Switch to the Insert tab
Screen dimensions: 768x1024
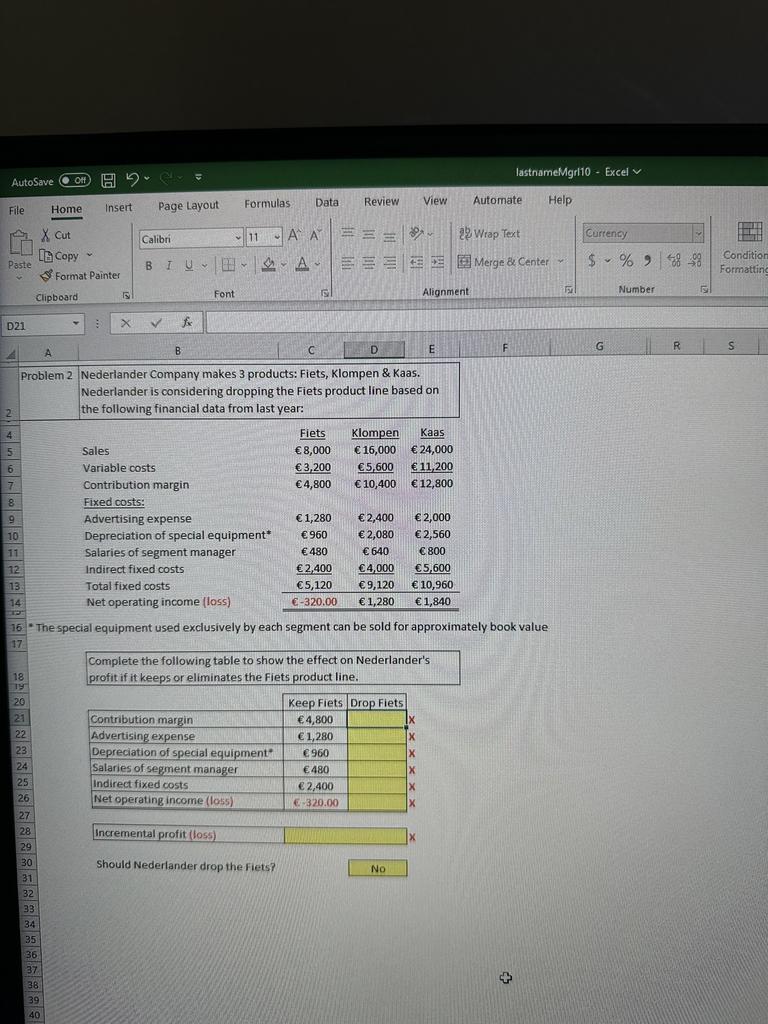pos(118,207)
